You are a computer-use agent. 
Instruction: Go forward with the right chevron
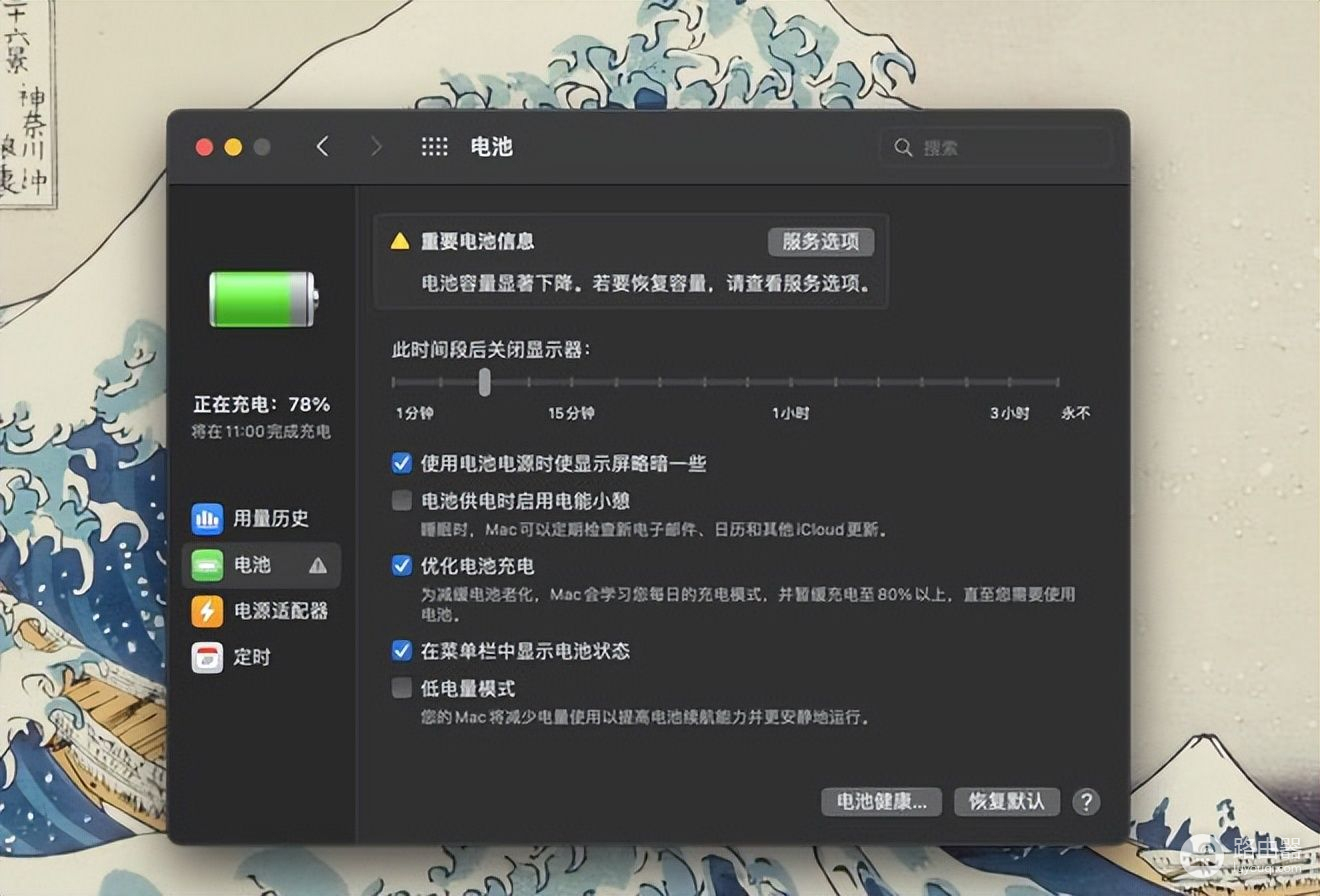pyautogui.click(x=376, y=147)
